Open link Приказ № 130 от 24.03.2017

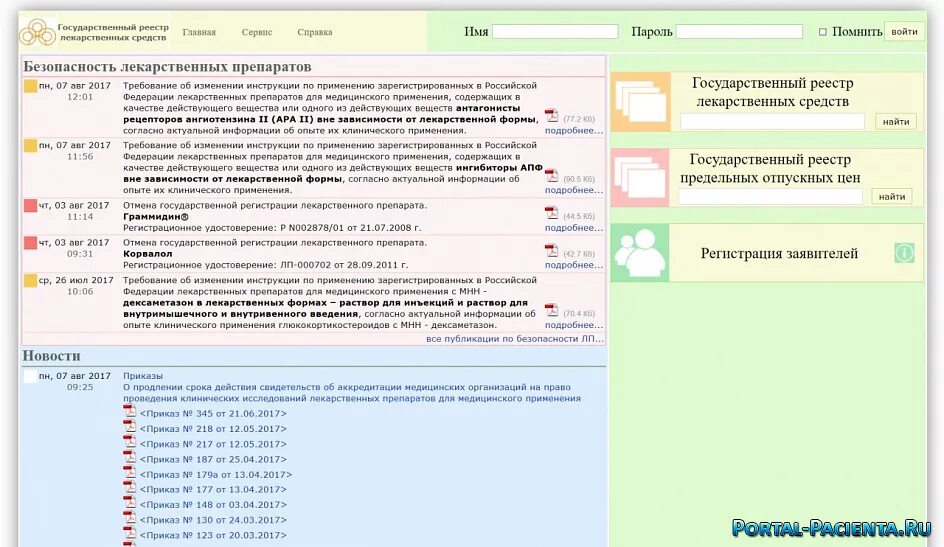click(x=213, y=520)
